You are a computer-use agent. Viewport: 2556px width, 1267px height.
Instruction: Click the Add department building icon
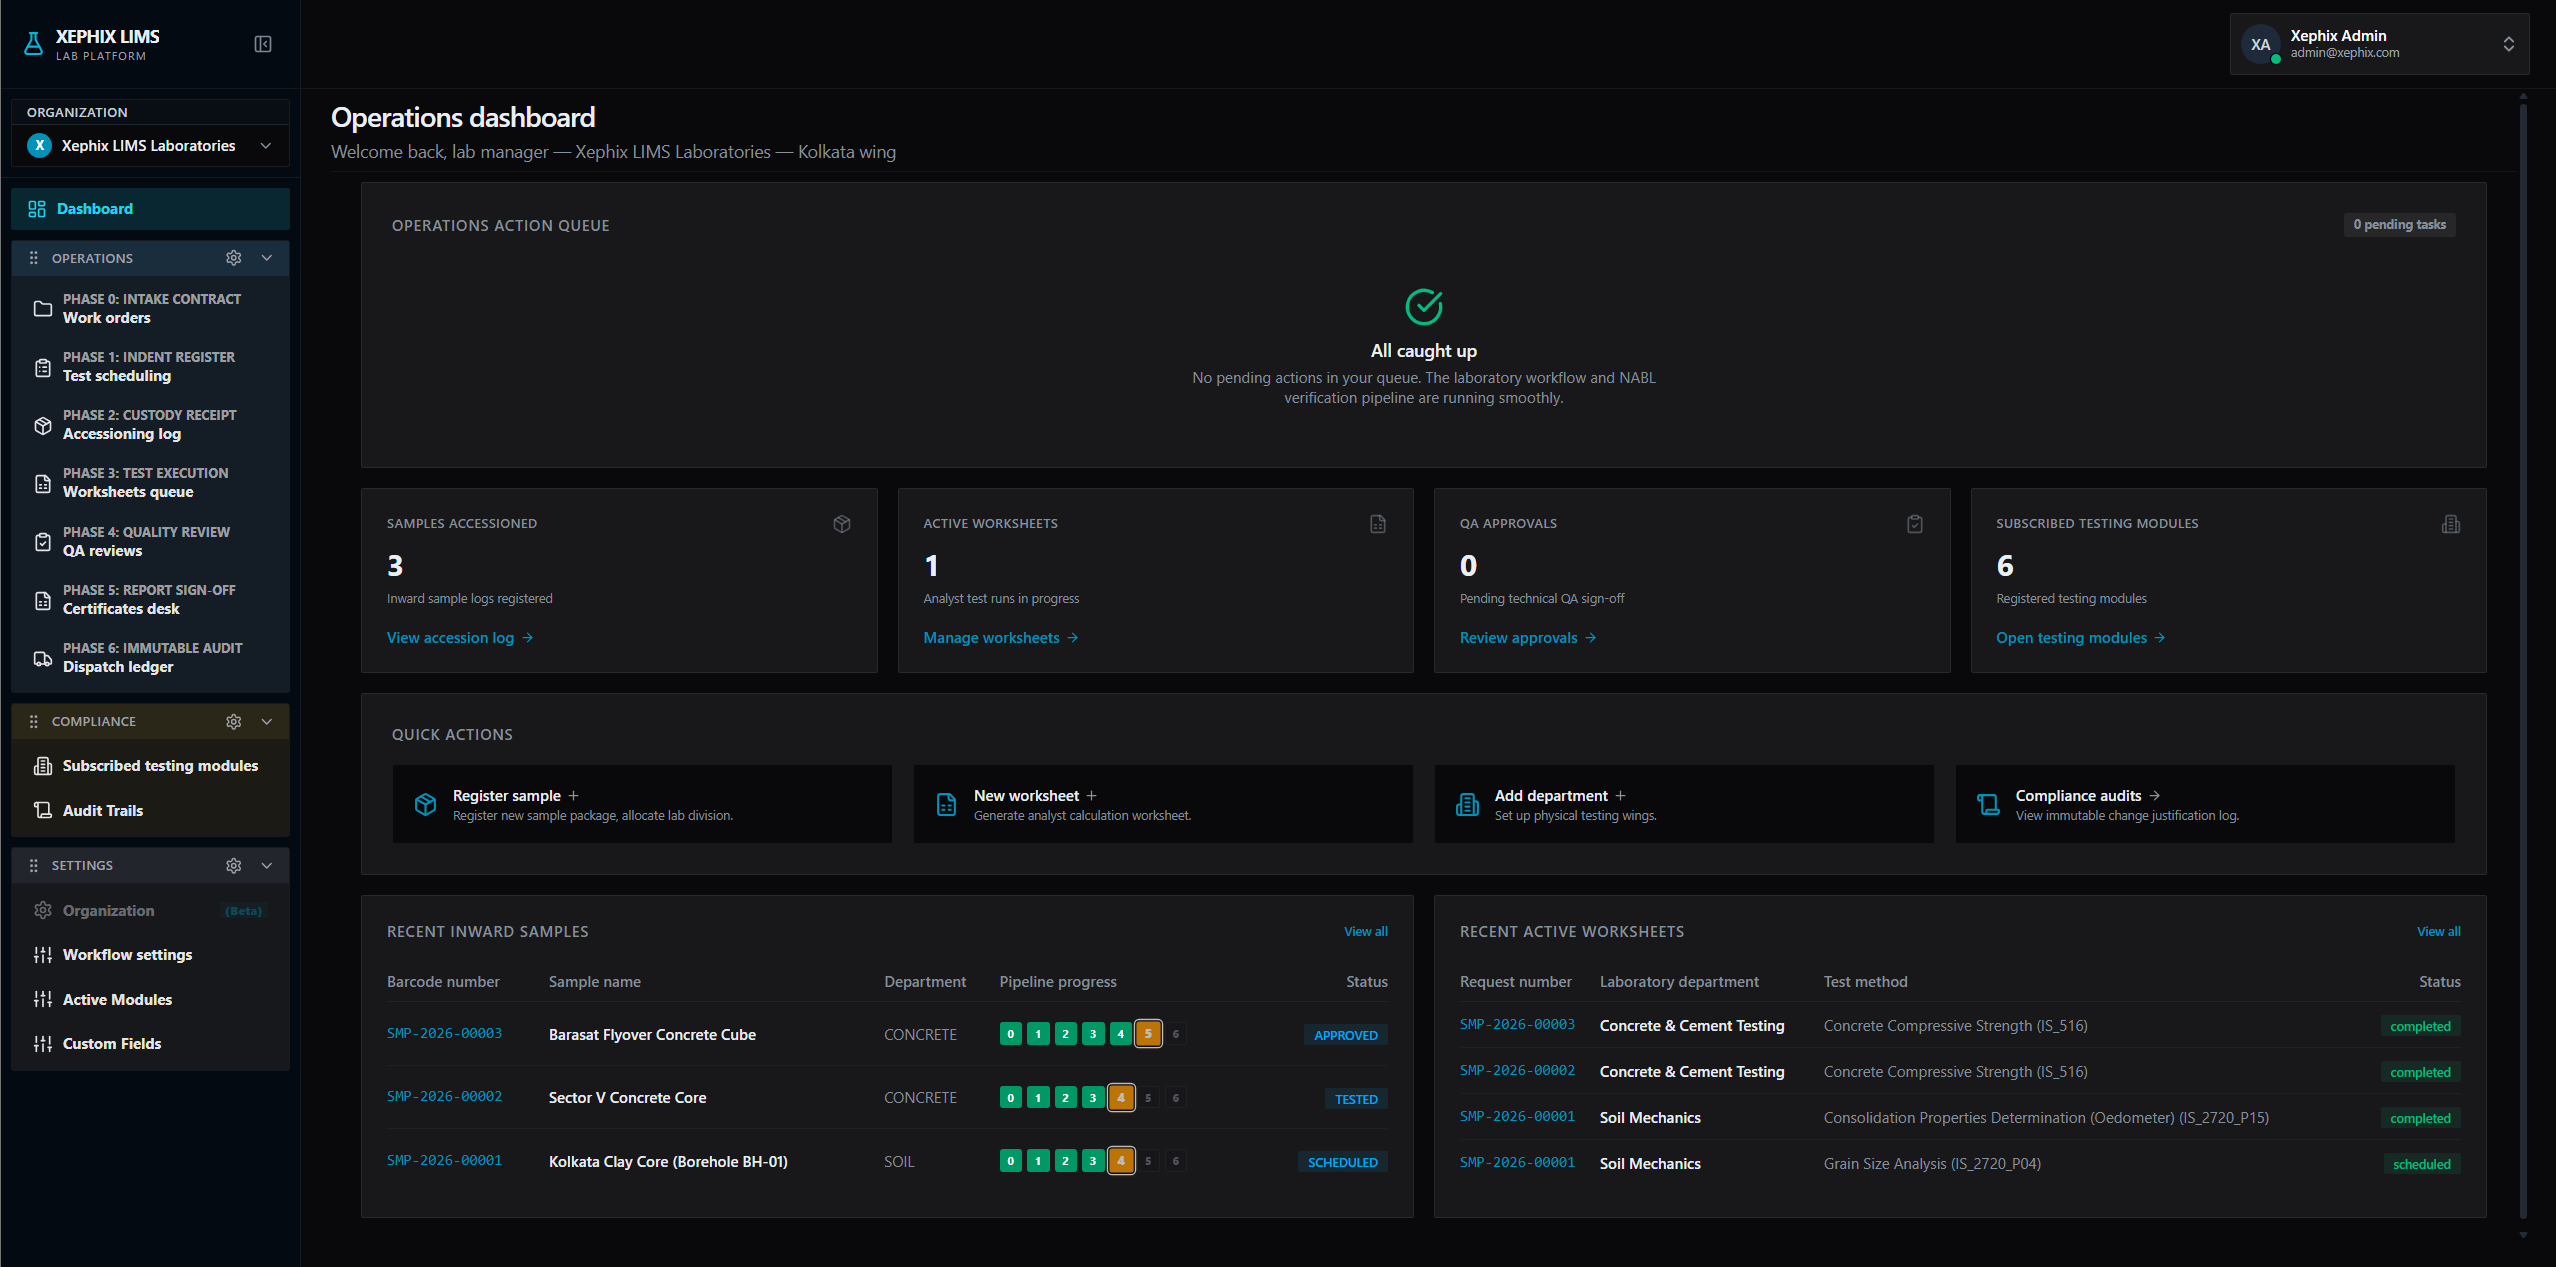tap(1467, 804)
